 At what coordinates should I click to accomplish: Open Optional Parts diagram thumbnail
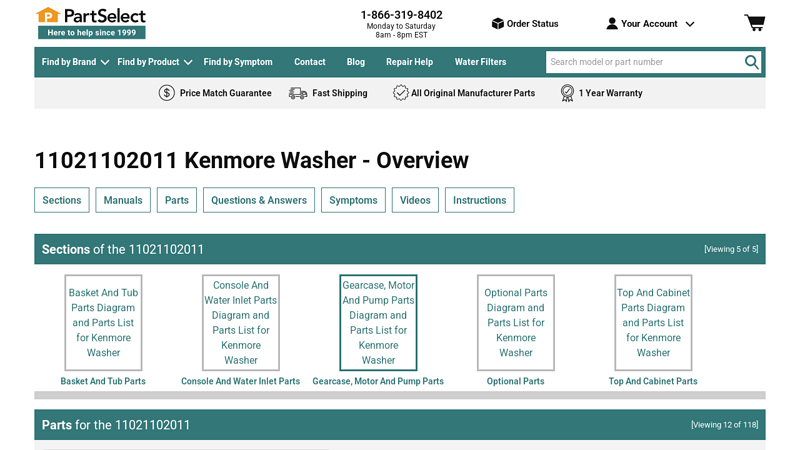pyautogui.click(x=516, y=322)
